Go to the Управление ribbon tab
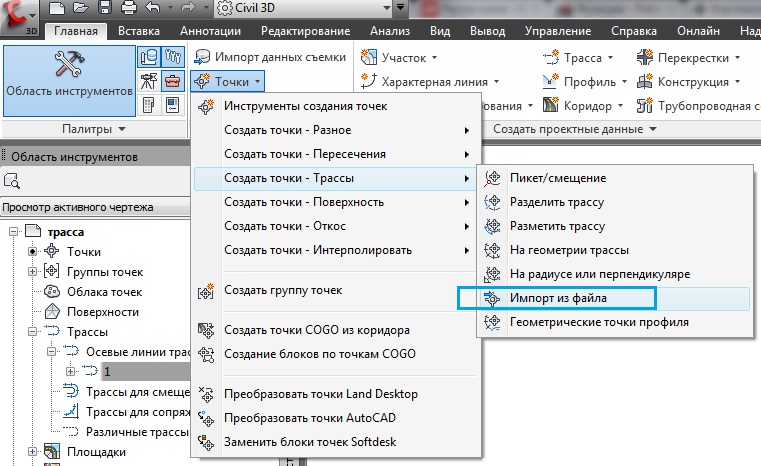This screenshot has width=761, height=466. pos(558,31)
